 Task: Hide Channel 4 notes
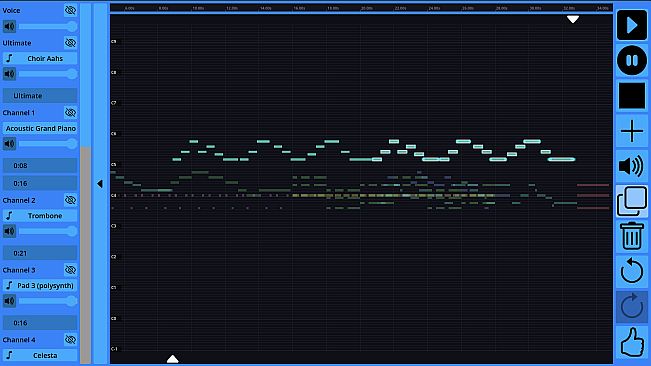coord(71,339)
